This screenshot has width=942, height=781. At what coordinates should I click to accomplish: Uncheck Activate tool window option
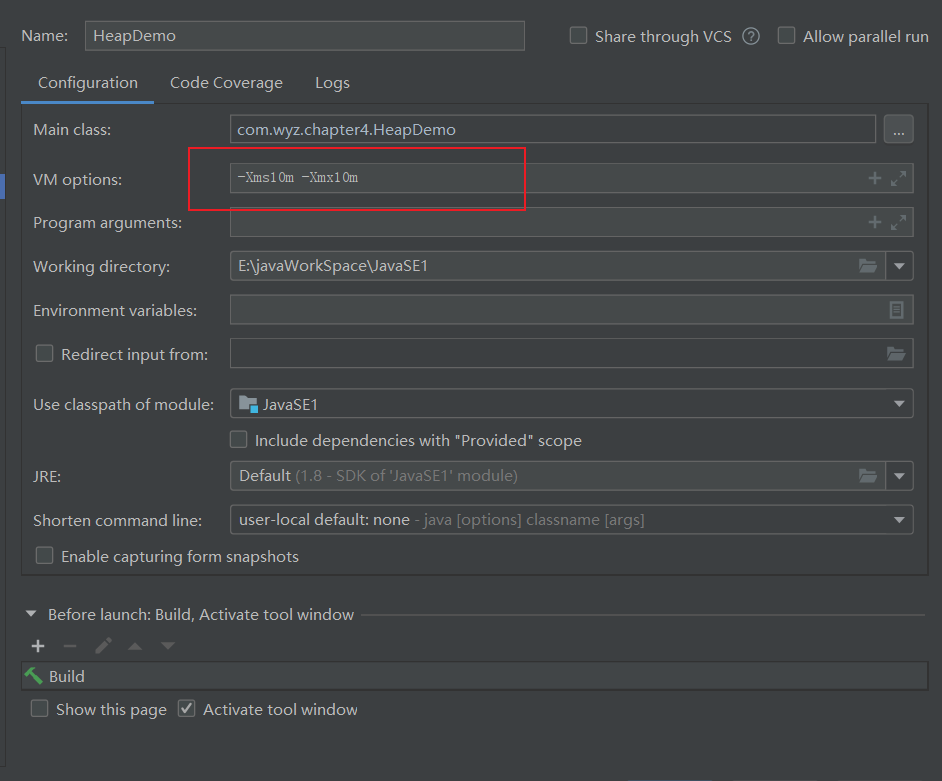(186, 709)
